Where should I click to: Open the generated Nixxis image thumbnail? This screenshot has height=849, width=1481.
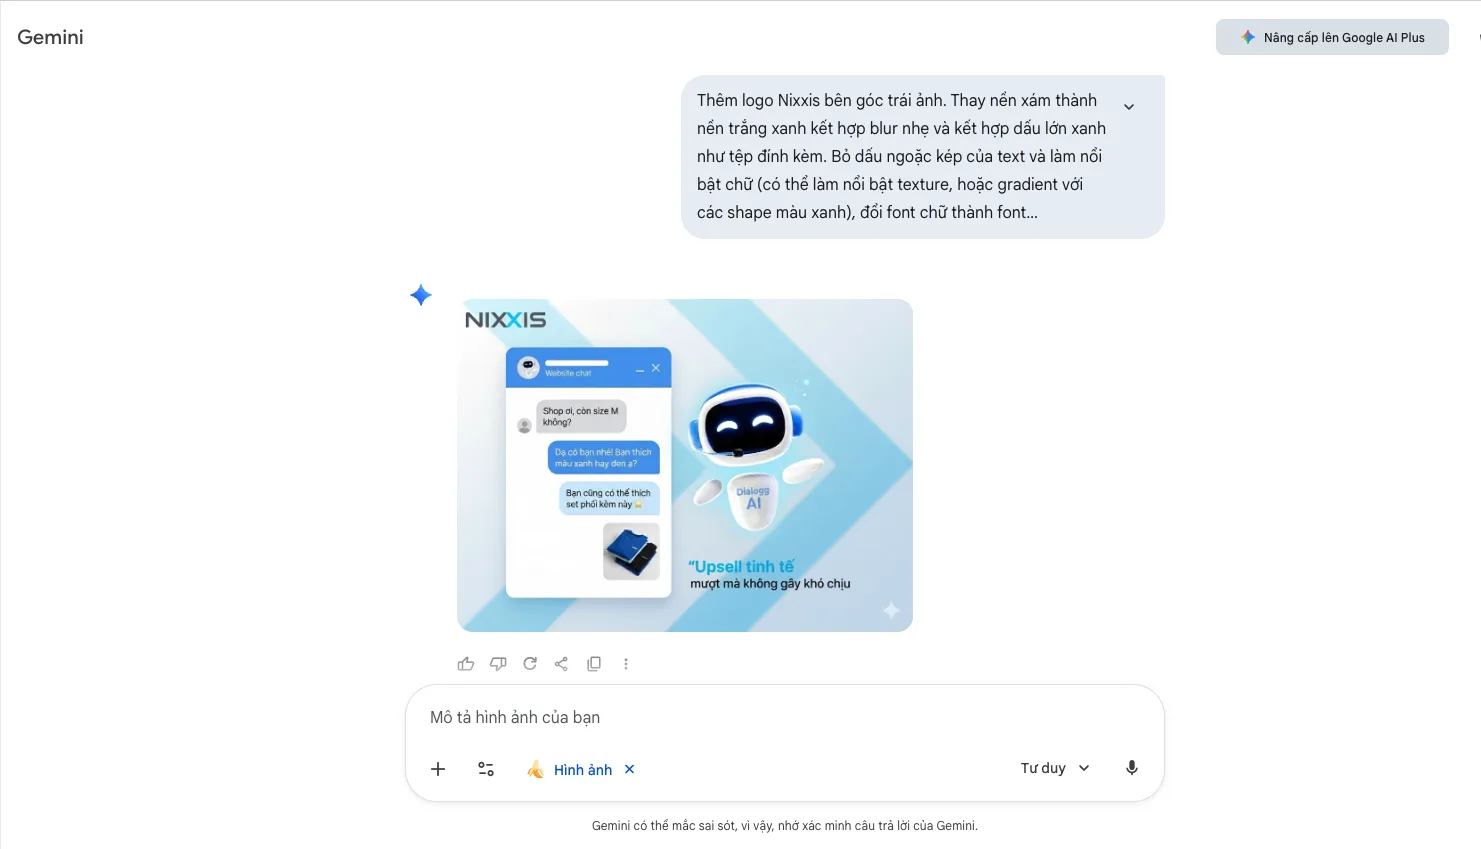click(685, 465)
